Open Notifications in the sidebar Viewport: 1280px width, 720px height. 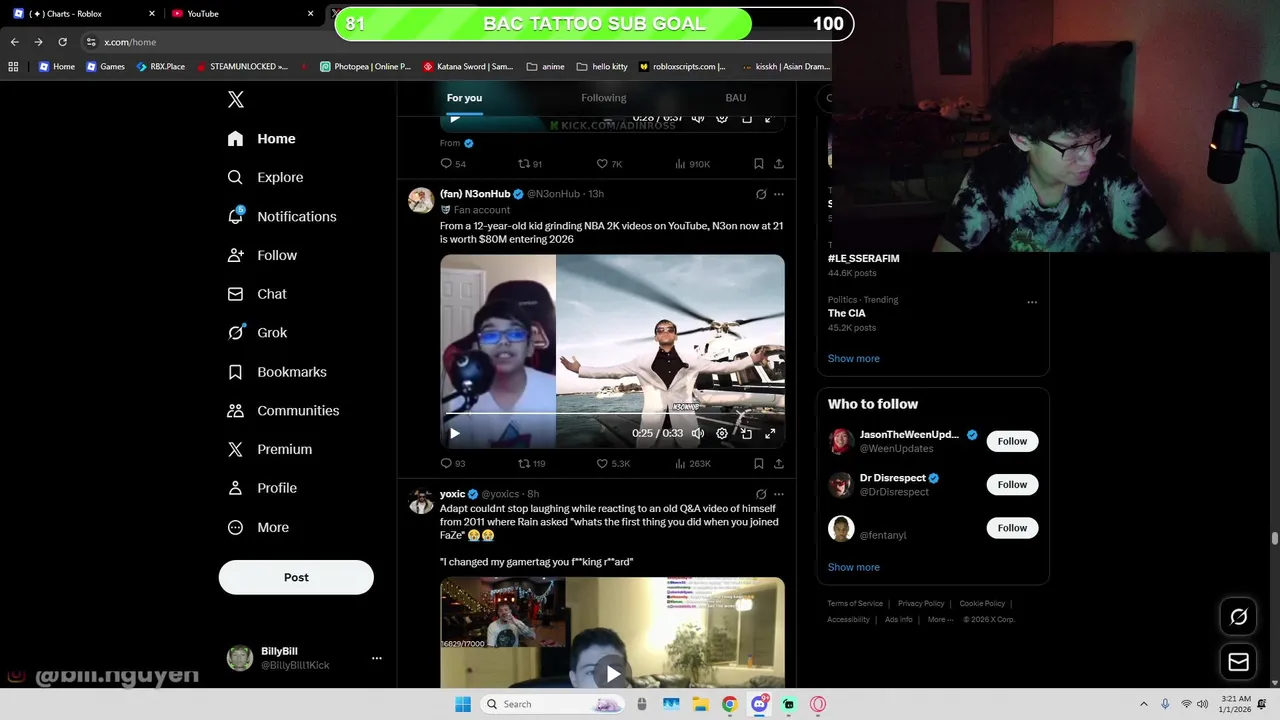tap(282, 216)
